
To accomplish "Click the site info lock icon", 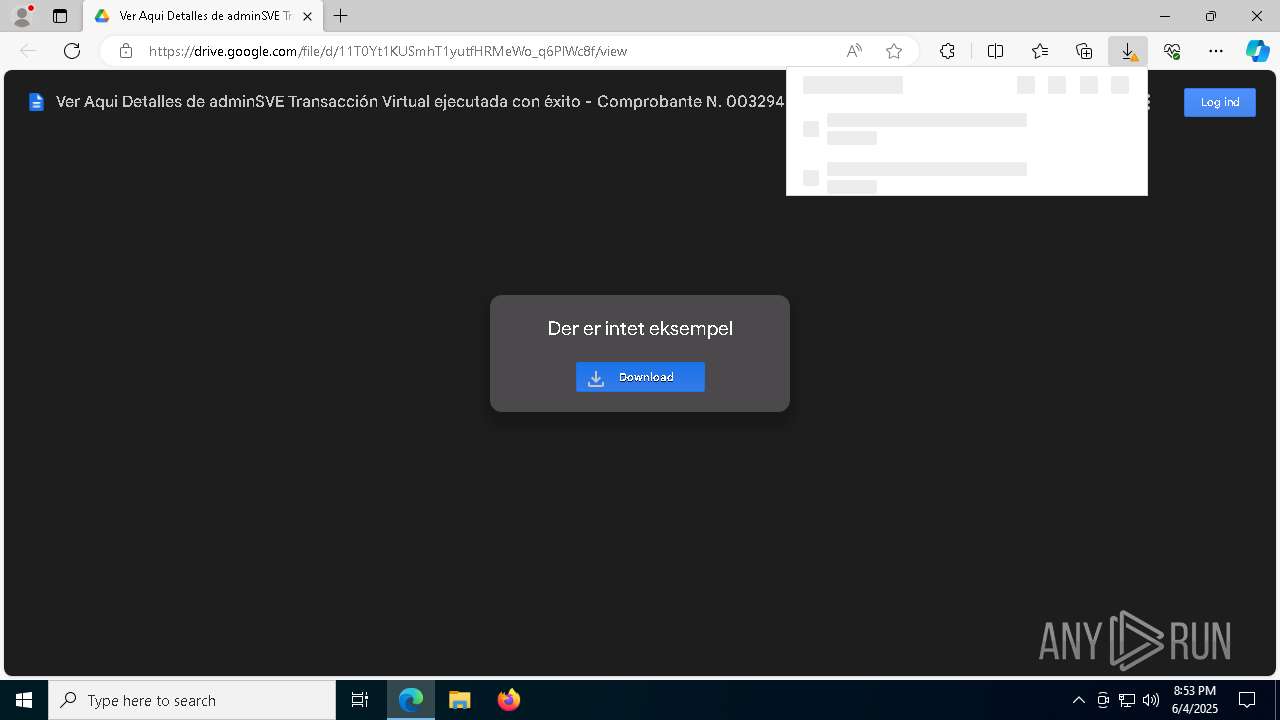I will tap(126, 51).
